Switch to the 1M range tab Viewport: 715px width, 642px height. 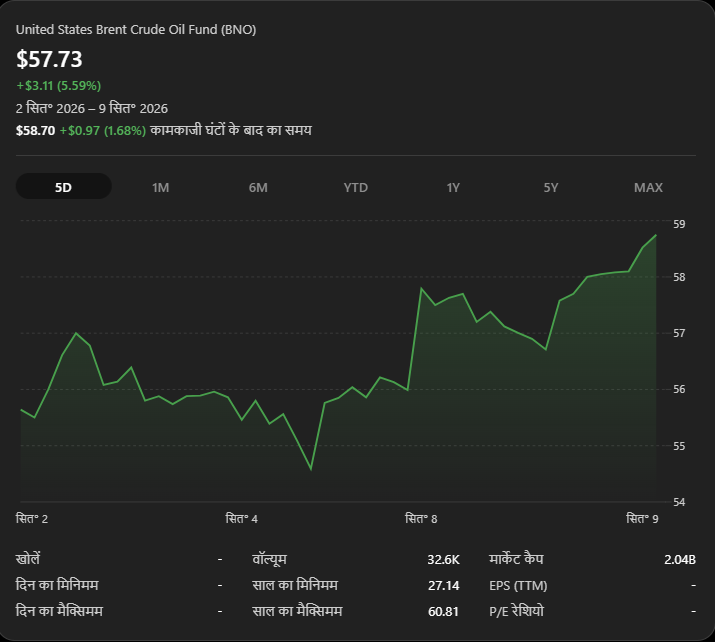(161, 187)
